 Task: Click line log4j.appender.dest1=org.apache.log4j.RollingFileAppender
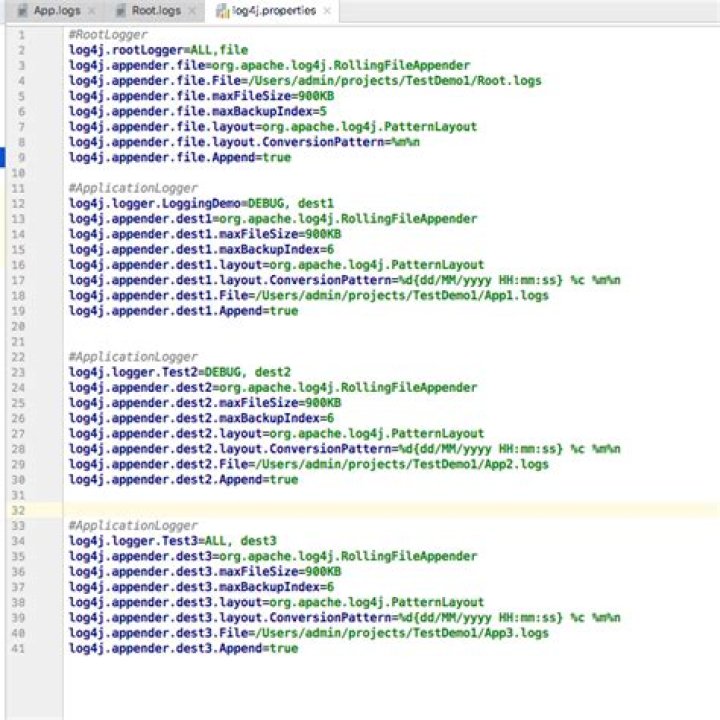tap(273, 219)
